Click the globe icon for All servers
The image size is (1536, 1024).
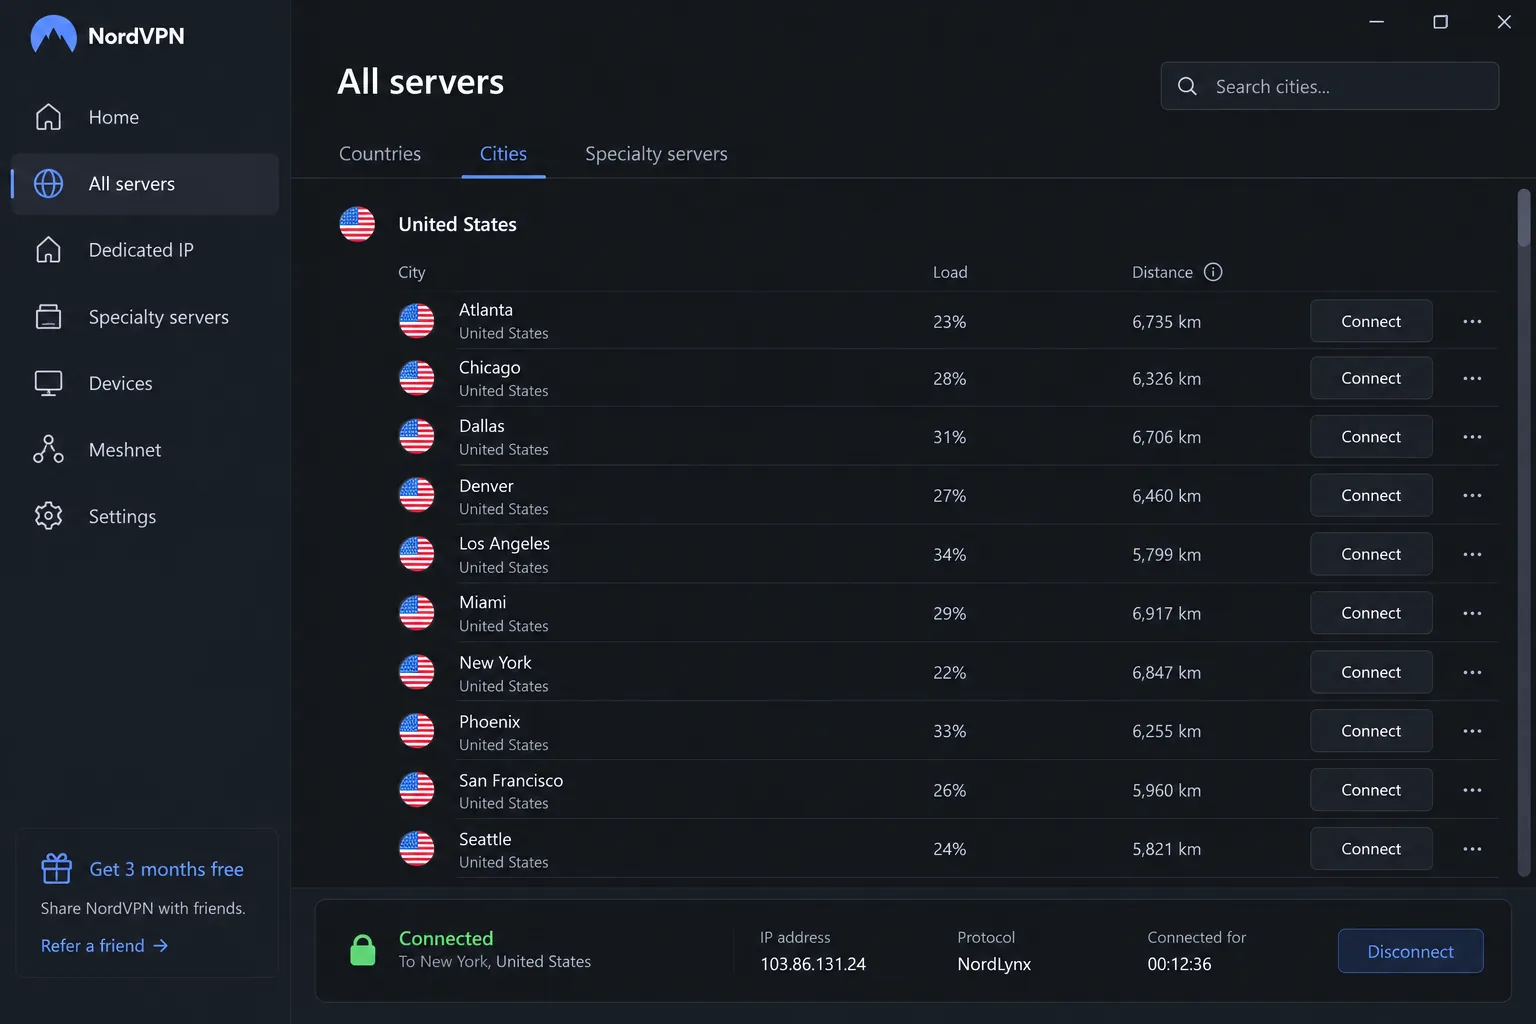[x=48, y=184]
